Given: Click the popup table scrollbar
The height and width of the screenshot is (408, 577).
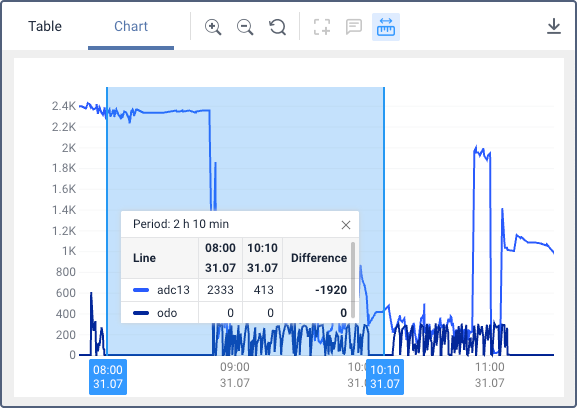Looking at the screenshot, I should click(353, 280).
